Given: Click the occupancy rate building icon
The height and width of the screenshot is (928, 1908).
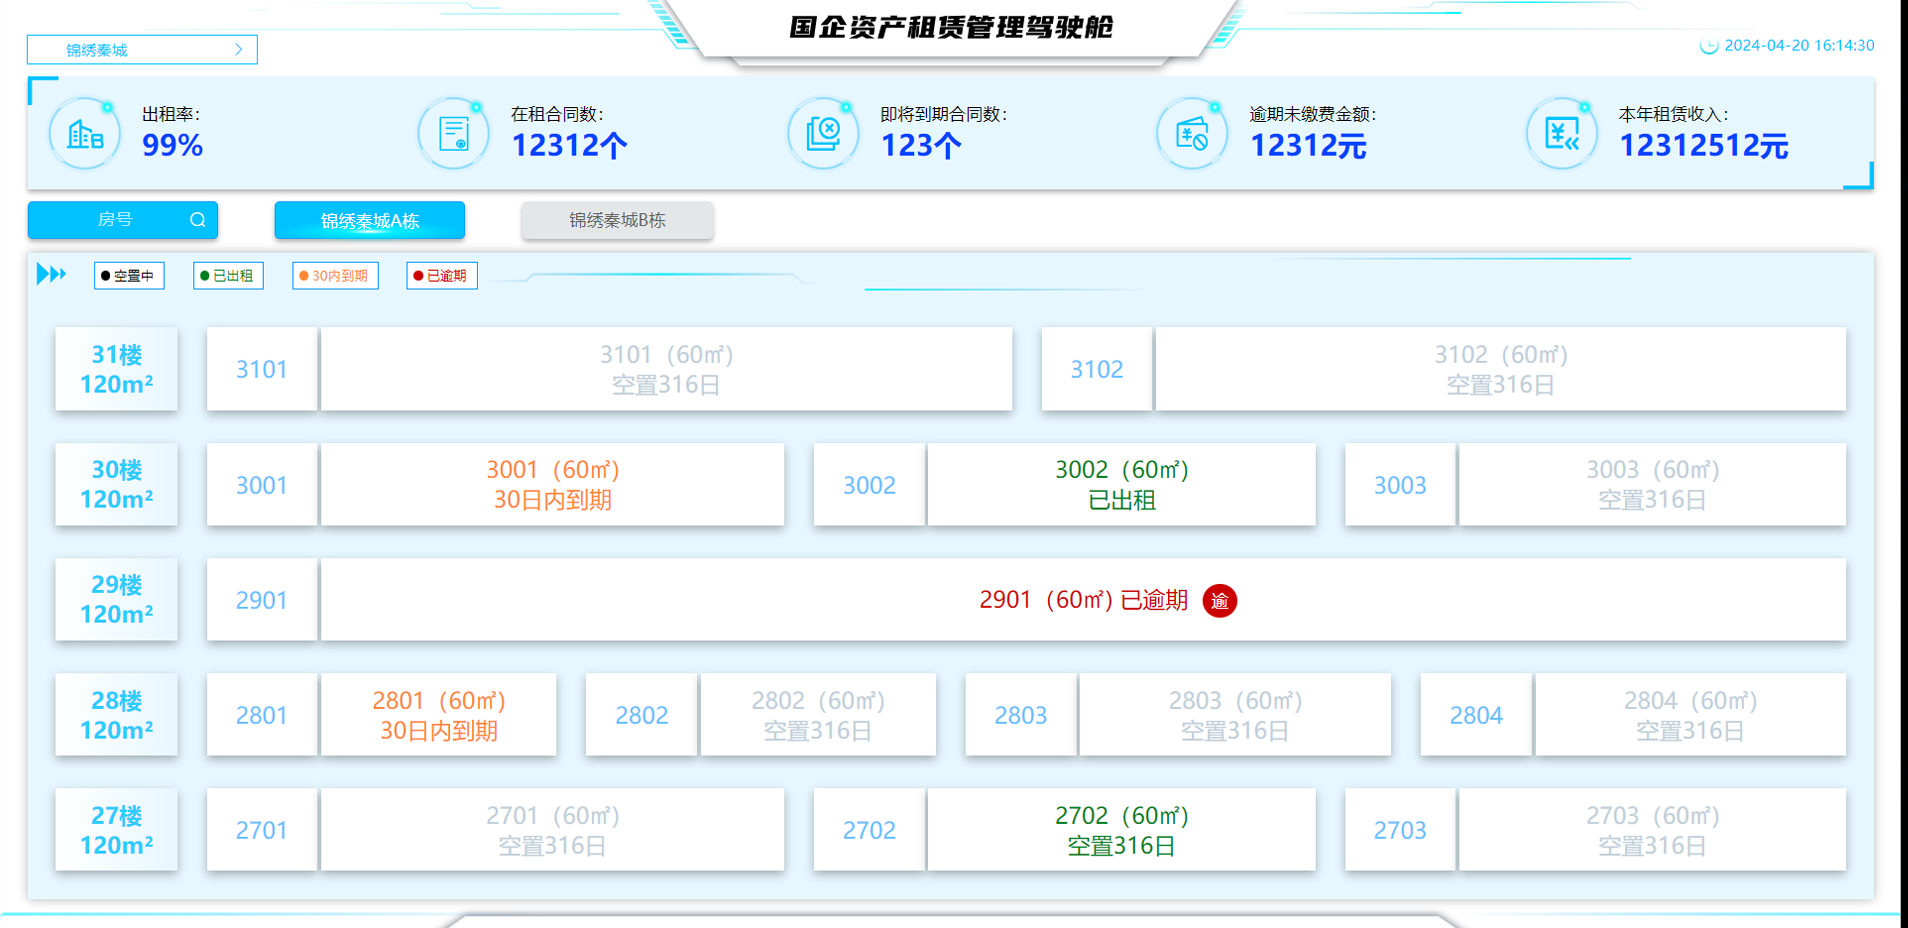Looking at the screenshot, I should pos(85,134).
